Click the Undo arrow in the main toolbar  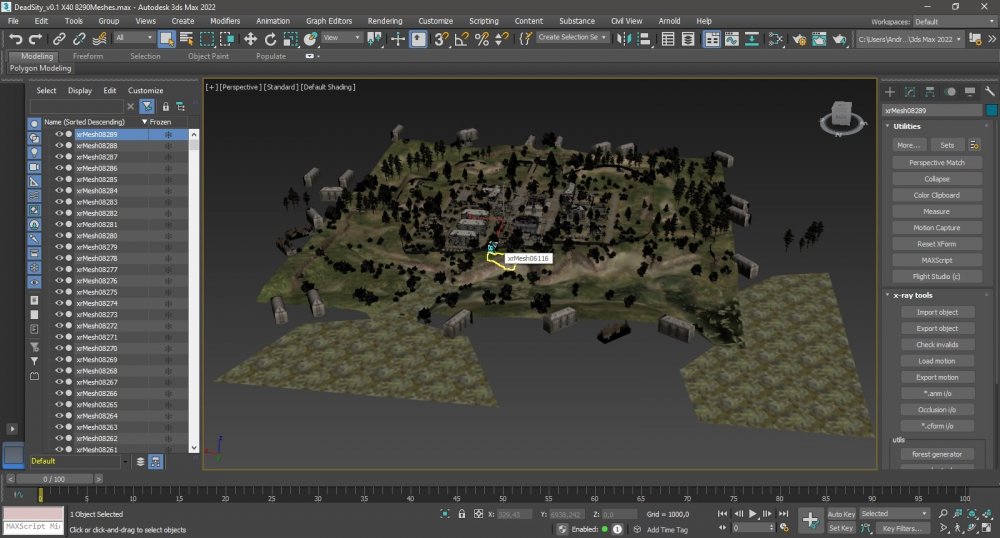click(x=15, y=38)
